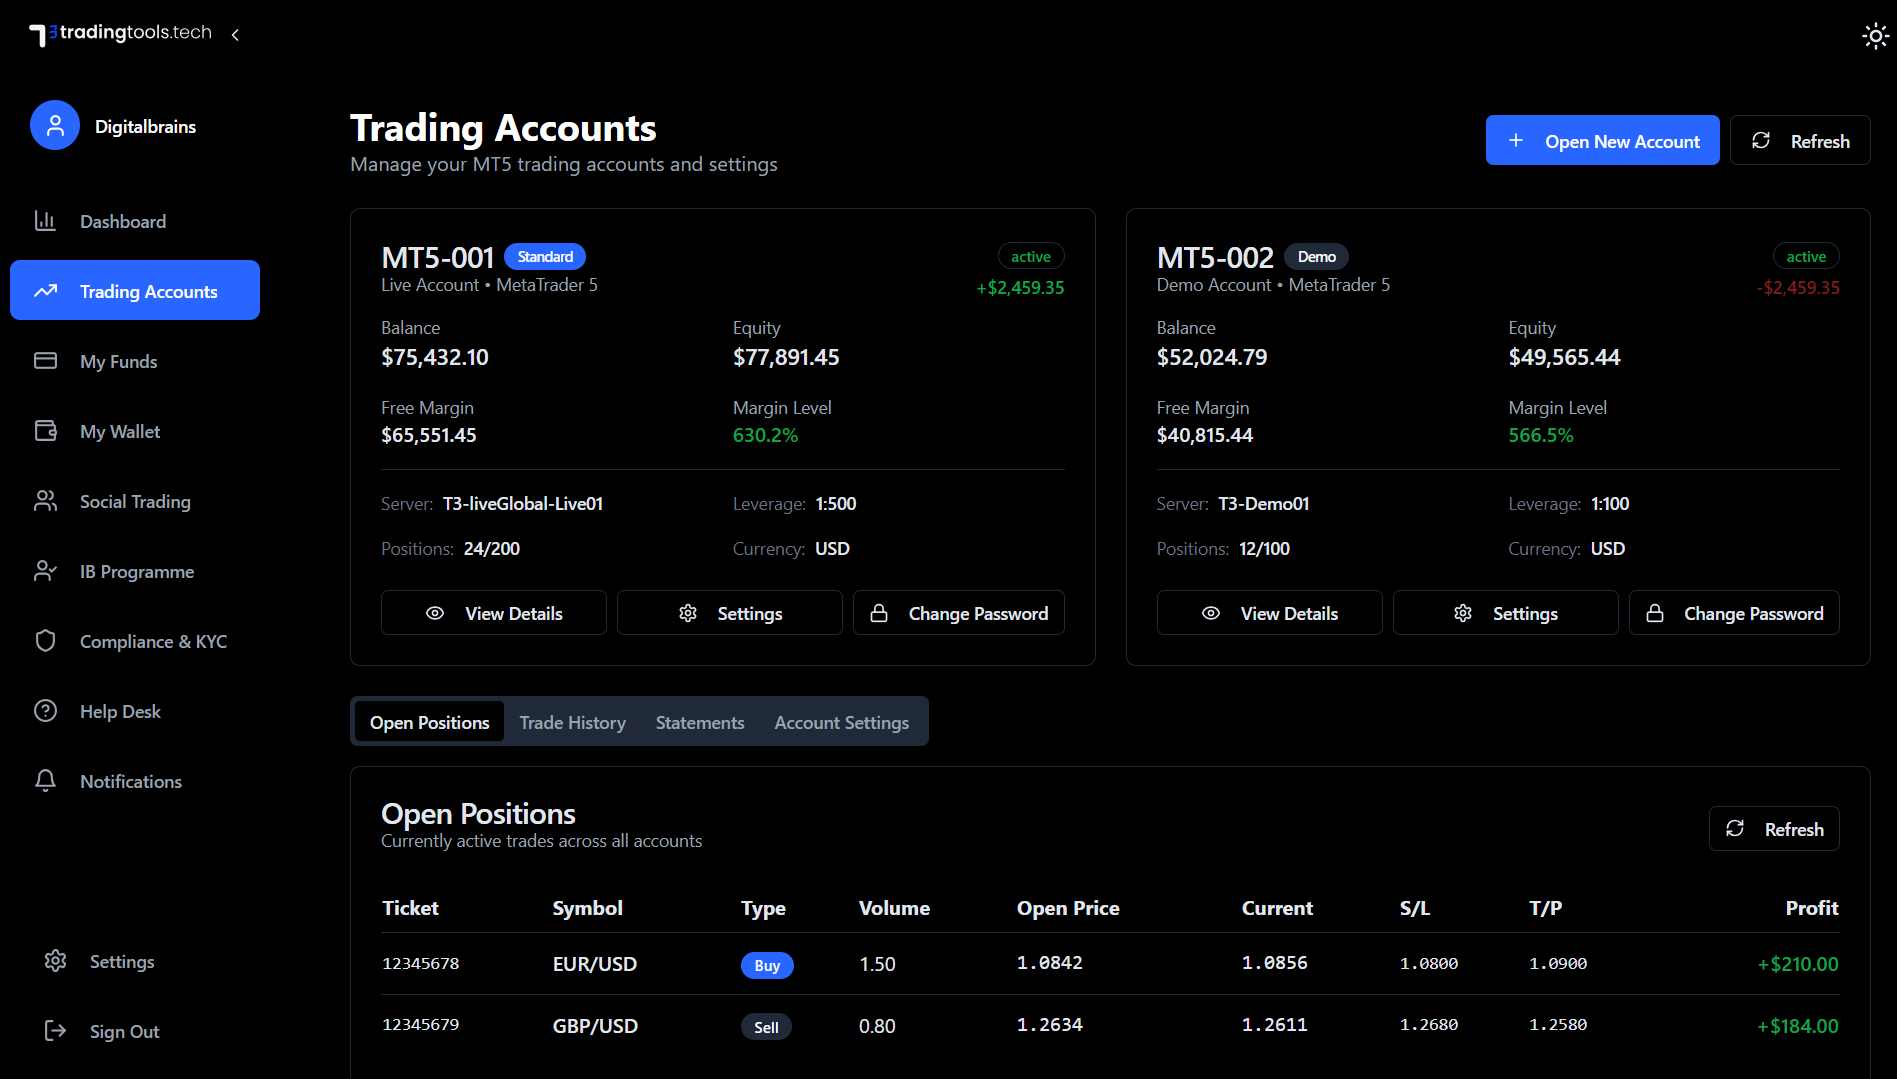Select the My Funds sidebar icon
1897x1079 pixels.
(46, 361)
